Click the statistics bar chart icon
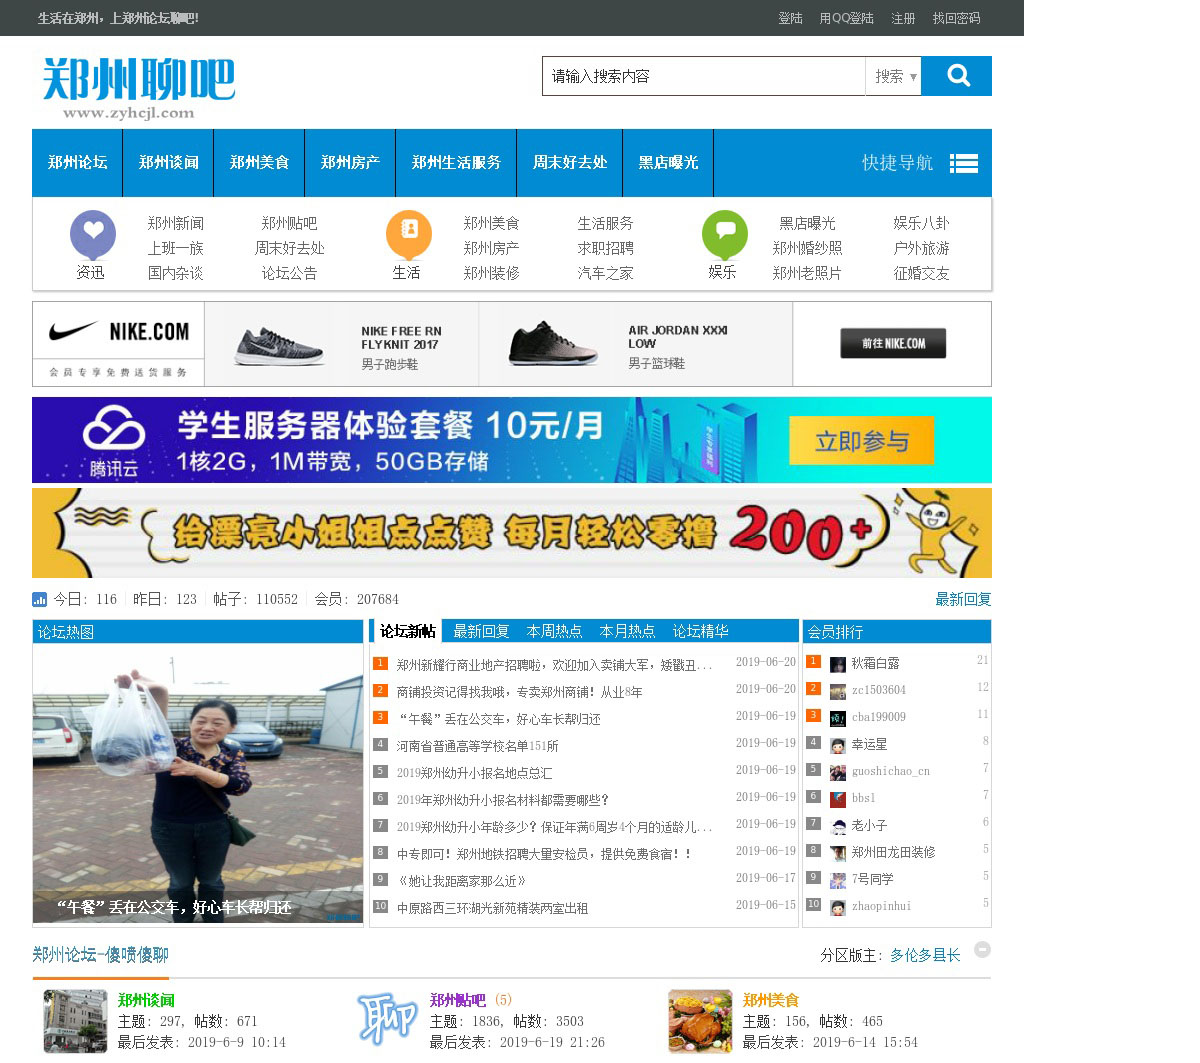This screenshot has height=1063, width=1200. (40, 600)
